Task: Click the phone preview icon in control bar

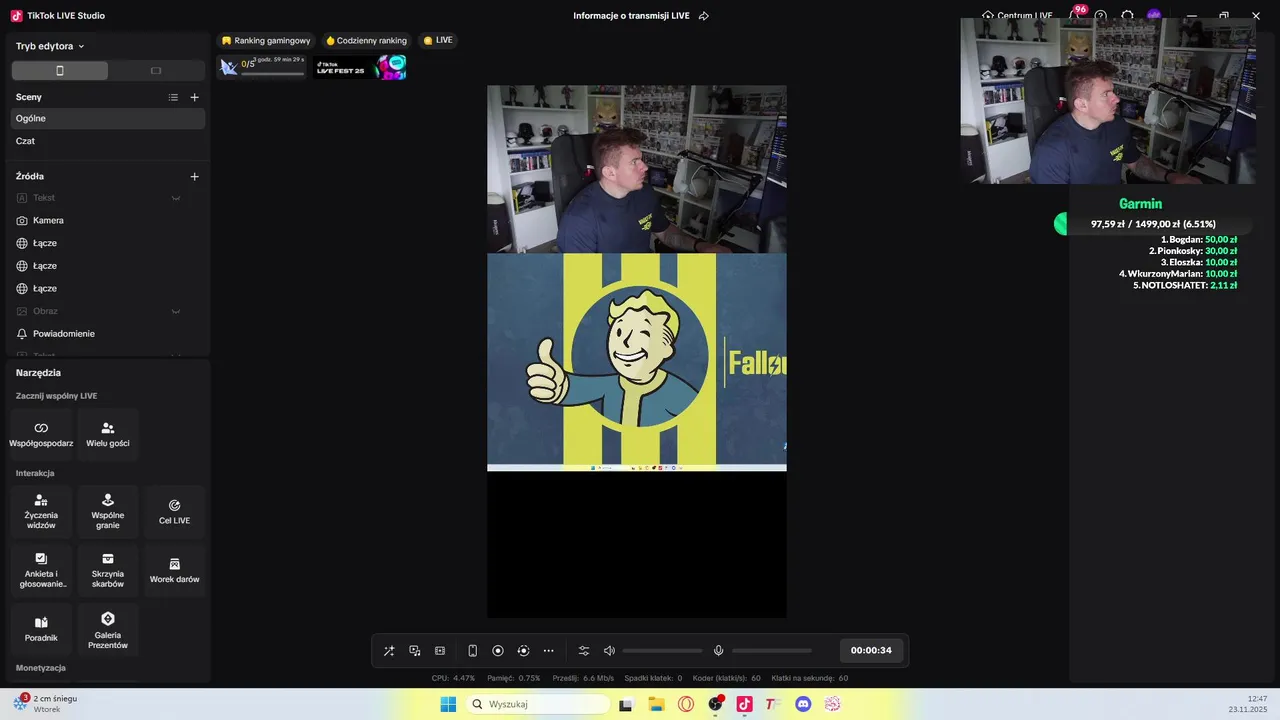Action: [x=473, y=651]
